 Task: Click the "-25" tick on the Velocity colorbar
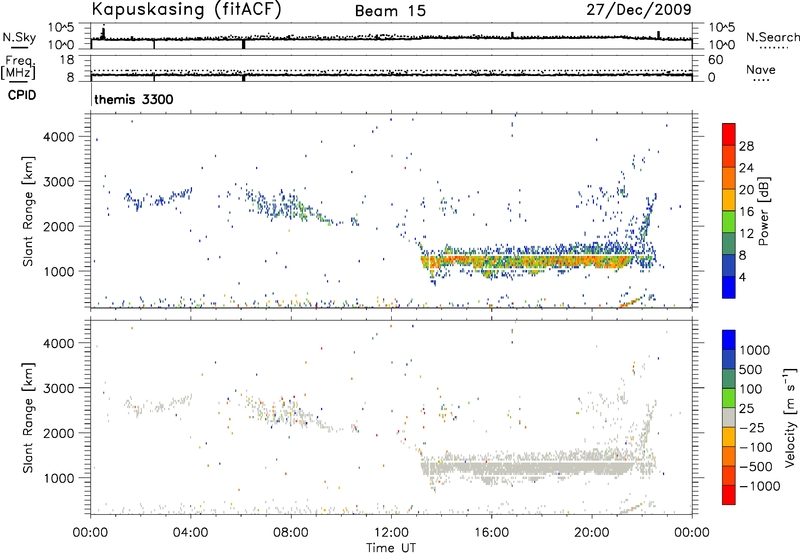[752, 427]
